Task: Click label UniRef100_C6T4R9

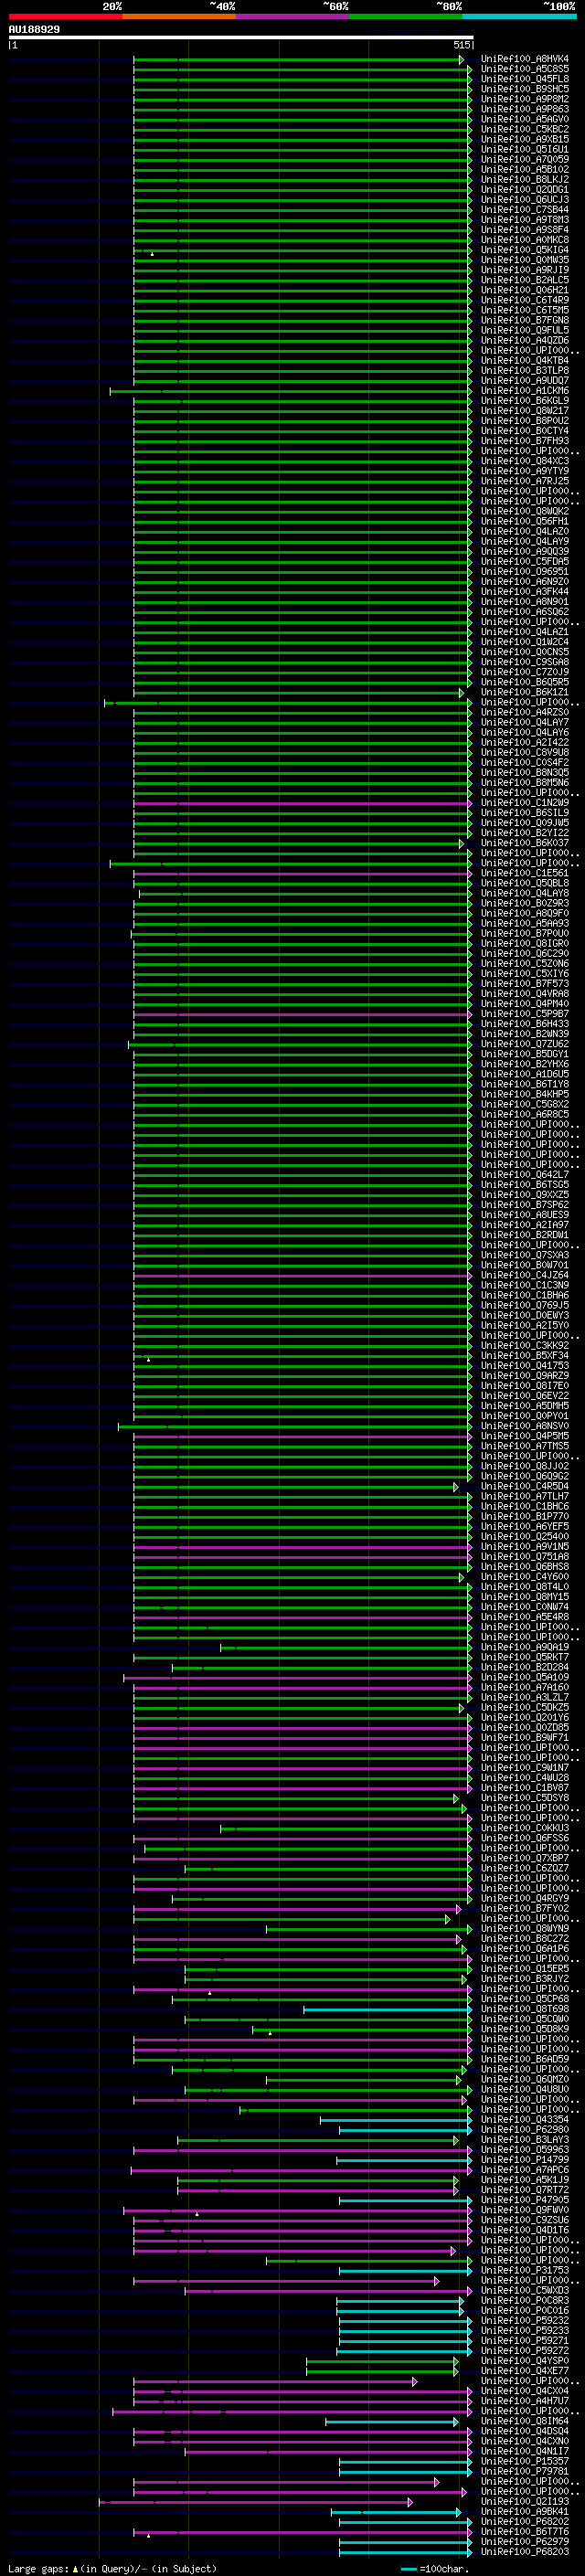Action: [525, 300]
